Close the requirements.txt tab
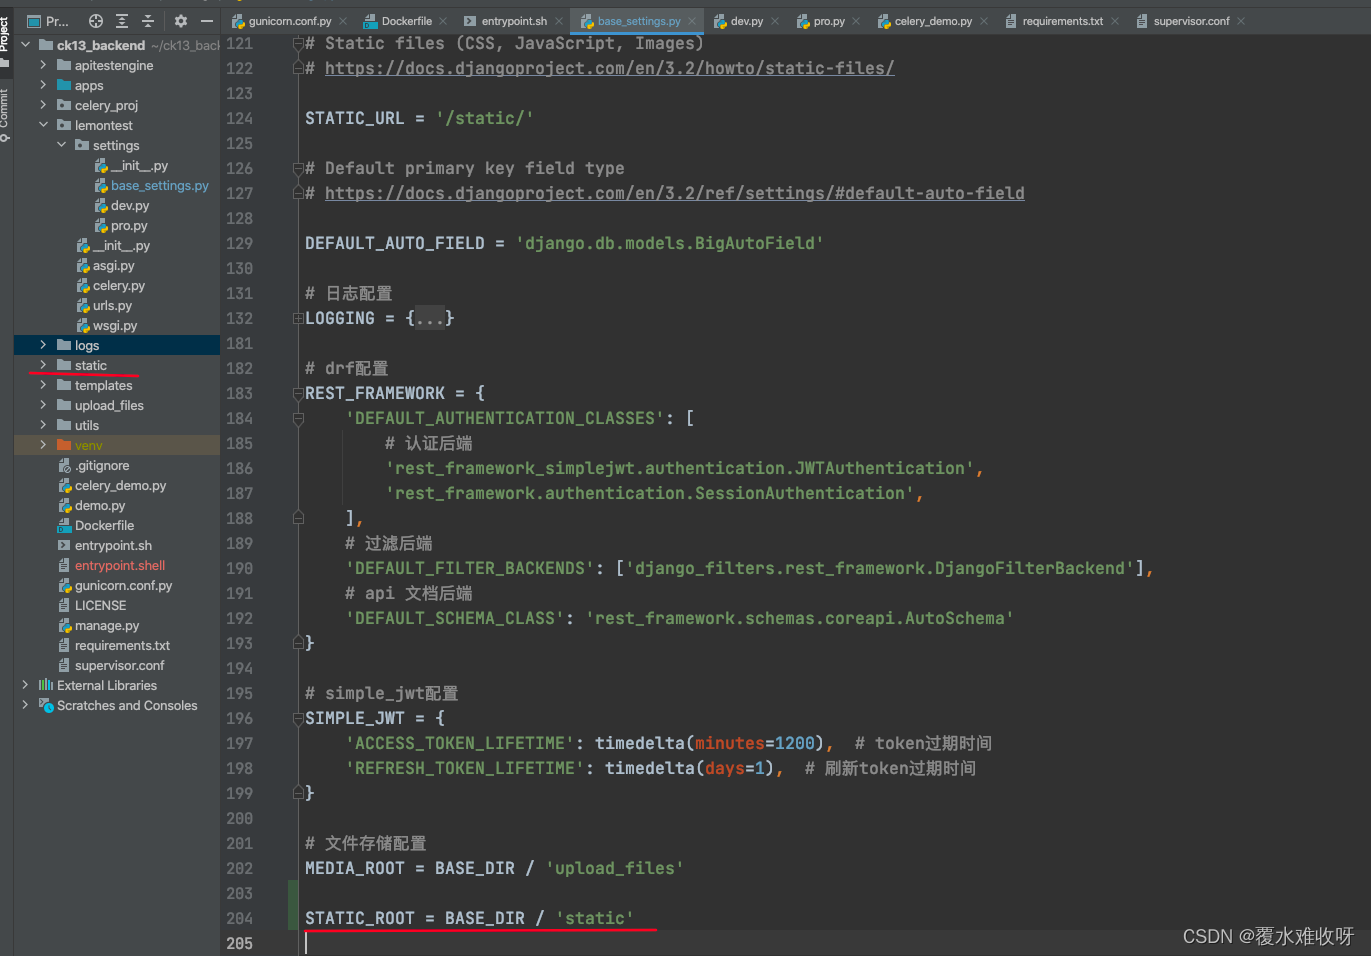This screenshot has height=956, width=1371. (x=1115, y=21)
